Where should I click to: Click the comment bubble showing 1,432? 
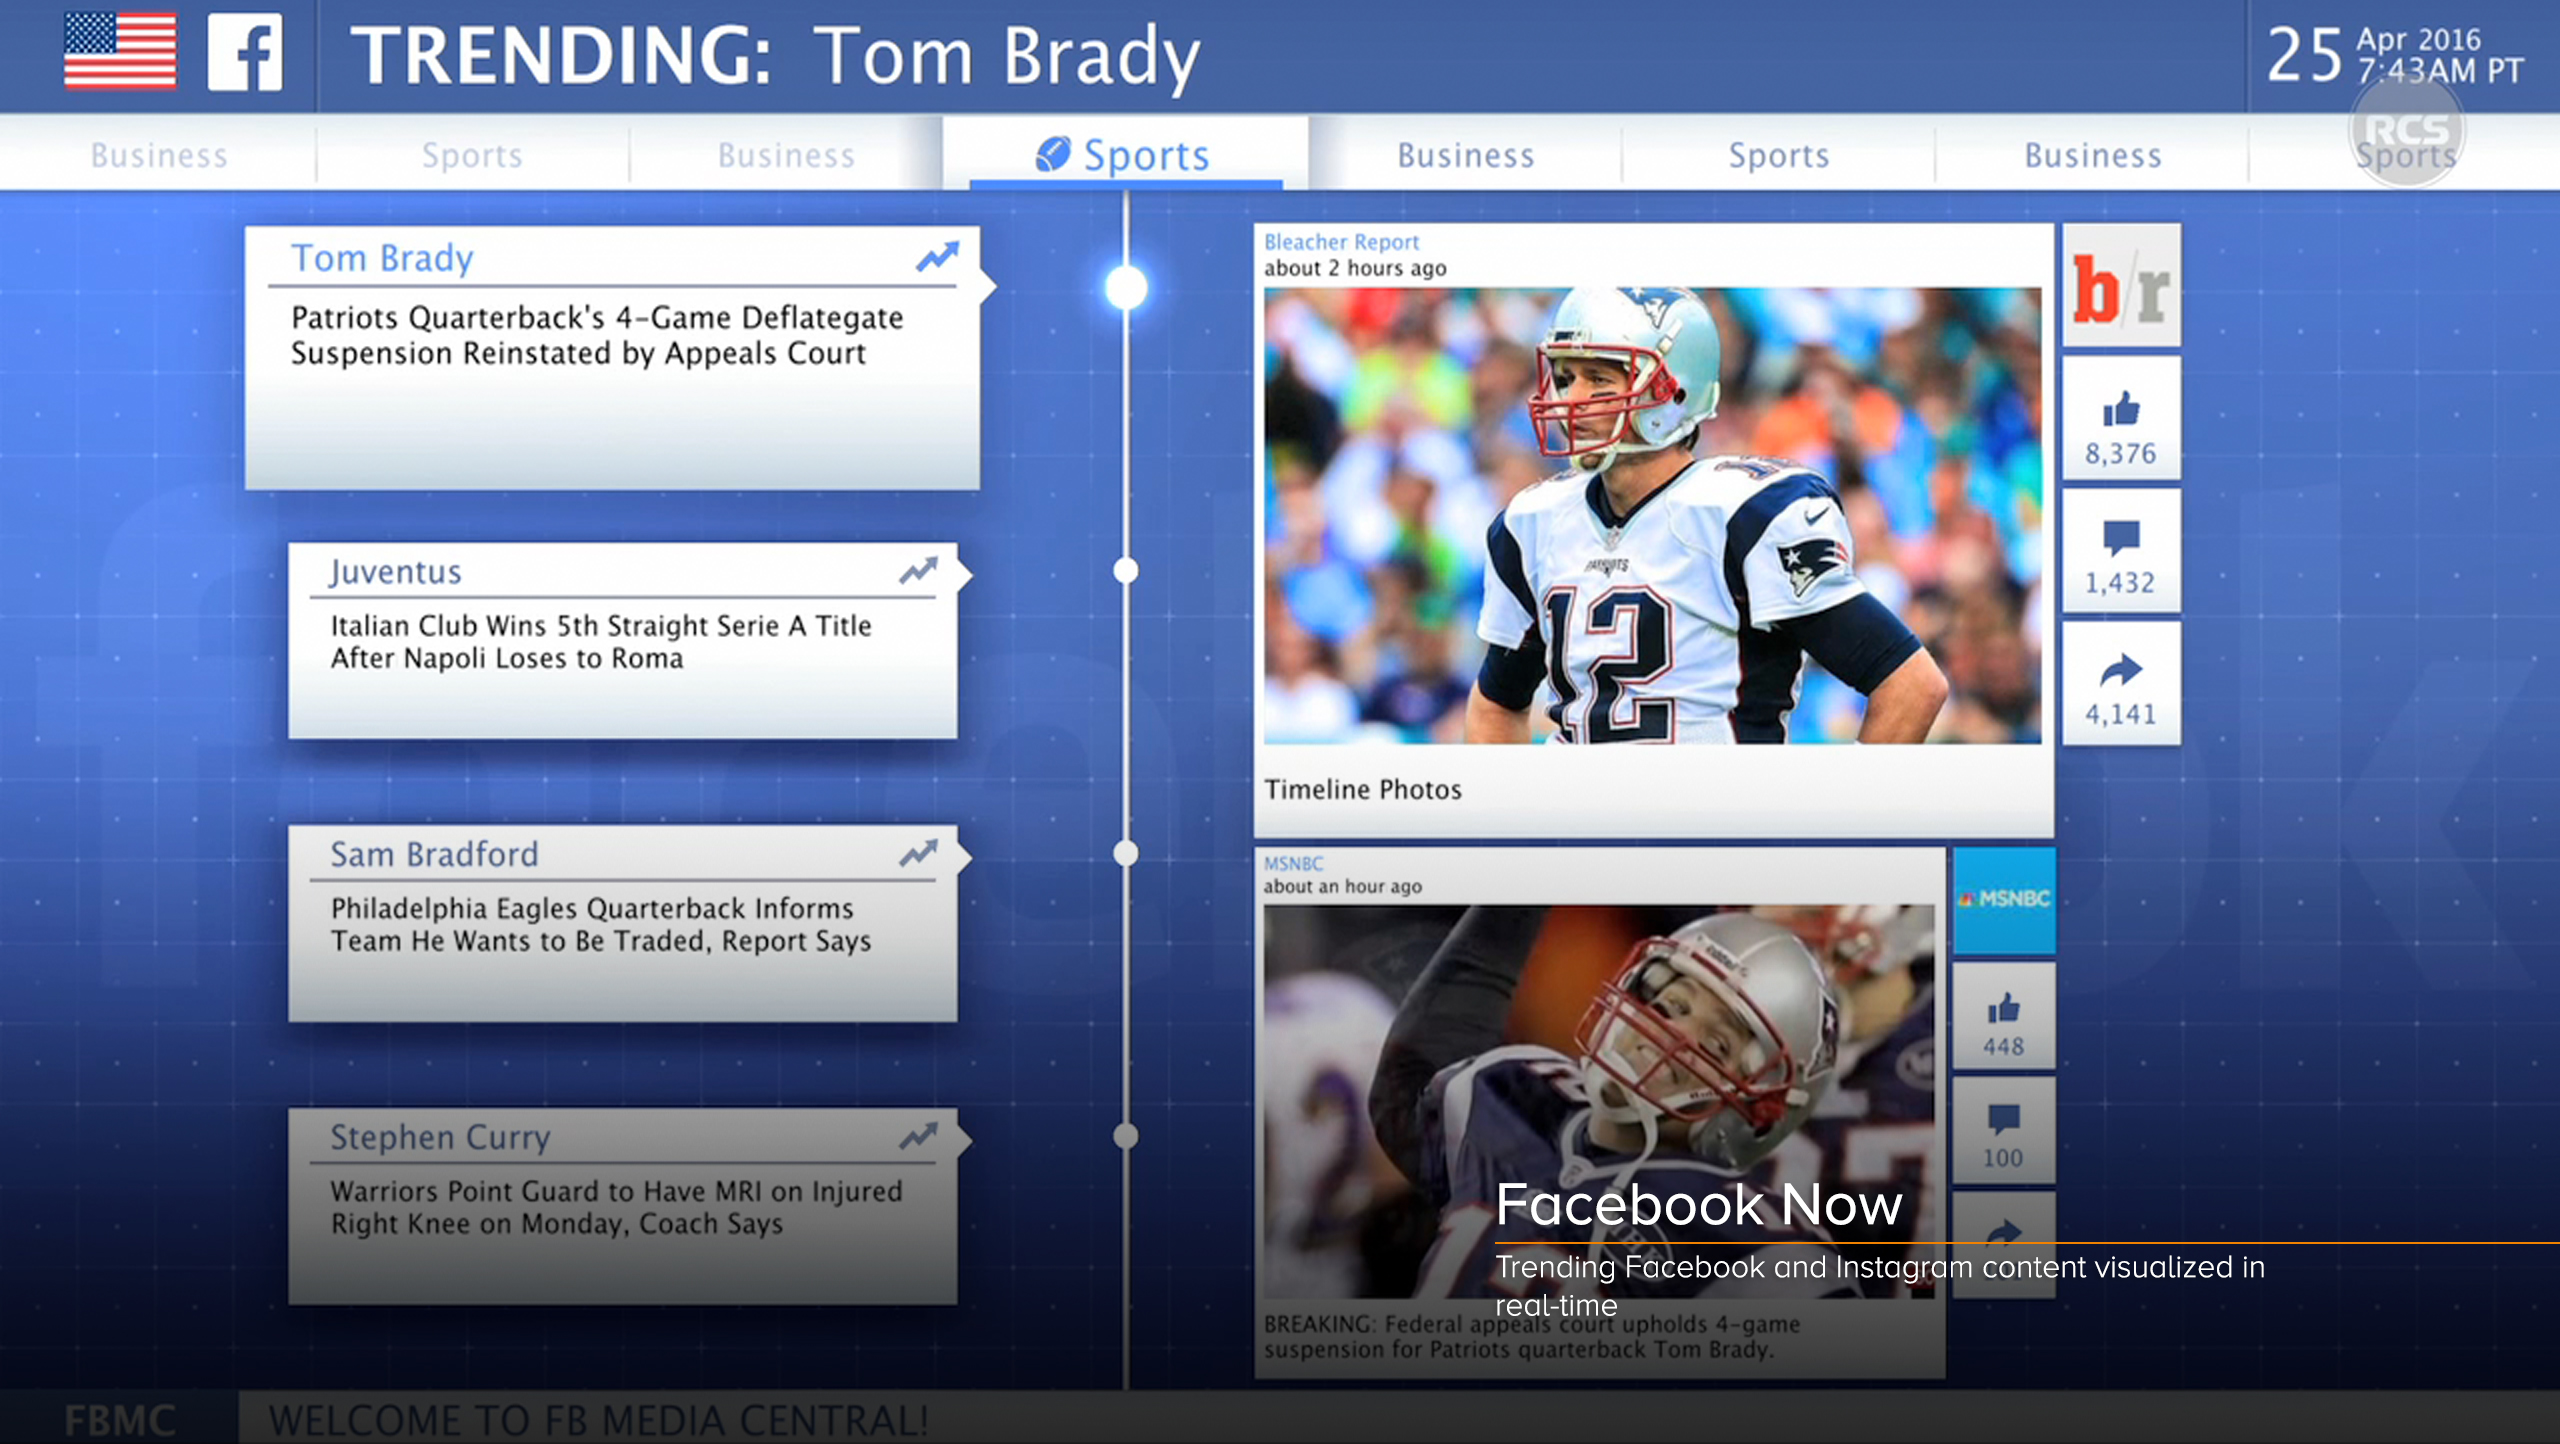[2121, 538]
